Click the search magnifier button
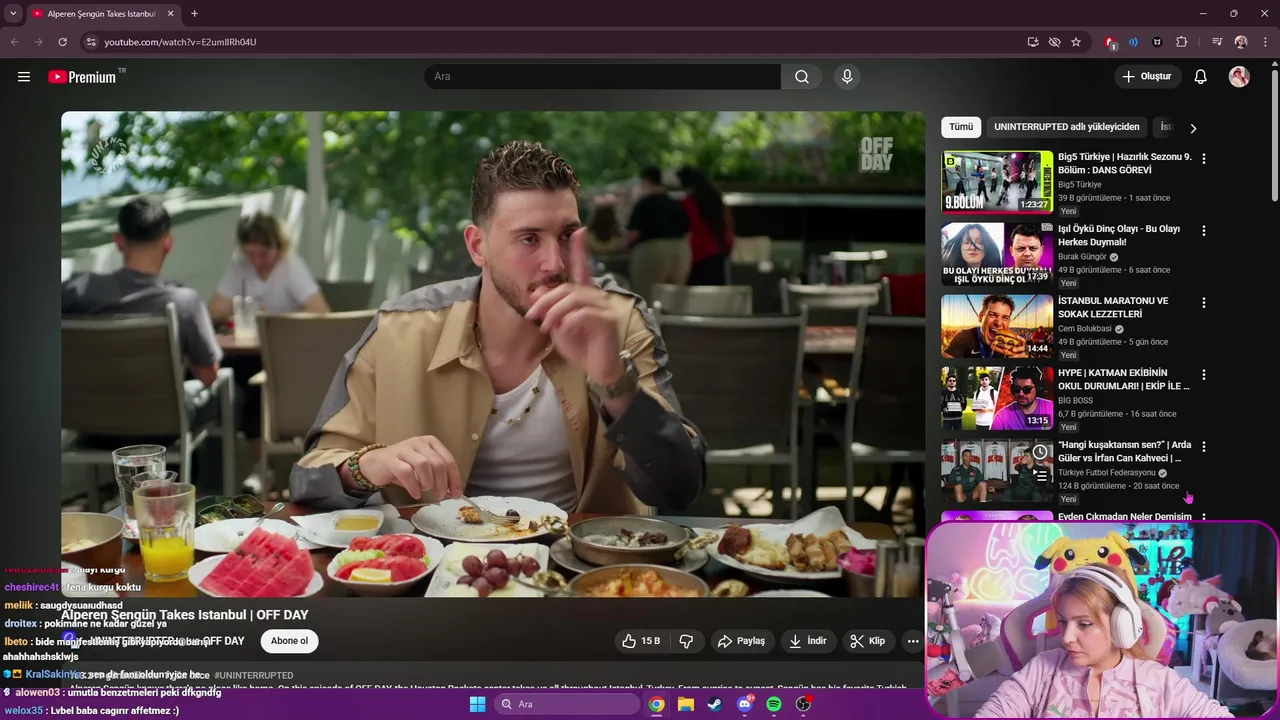The height and width of the screenshot is (720, 1280). (802, 77)
